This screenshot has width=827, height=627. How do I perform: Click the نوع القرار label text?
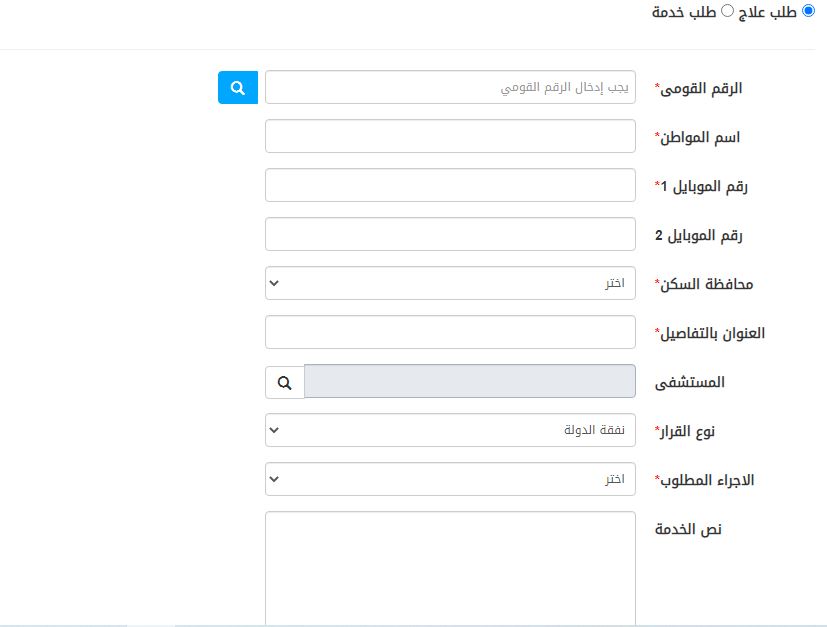pyautogui.click(x=685, y=431)
